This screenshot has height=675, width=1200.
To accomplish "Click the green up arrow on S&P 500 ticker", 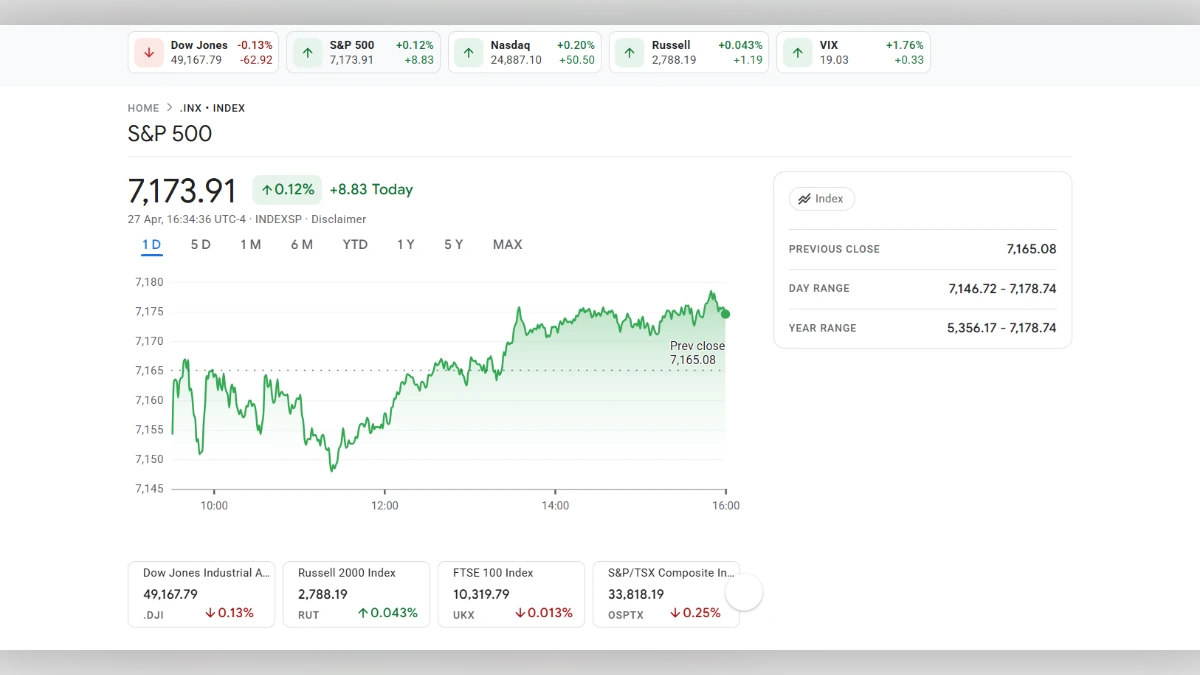I will point(307,52).
